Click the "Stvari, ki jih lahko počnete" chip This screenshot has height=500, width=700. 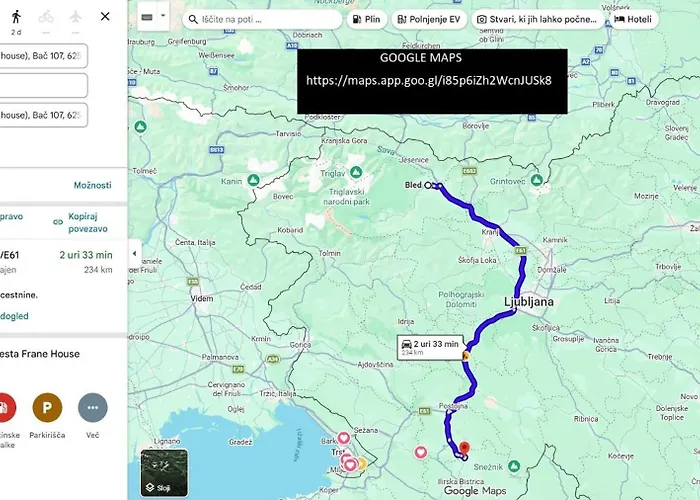pos(538,19)
